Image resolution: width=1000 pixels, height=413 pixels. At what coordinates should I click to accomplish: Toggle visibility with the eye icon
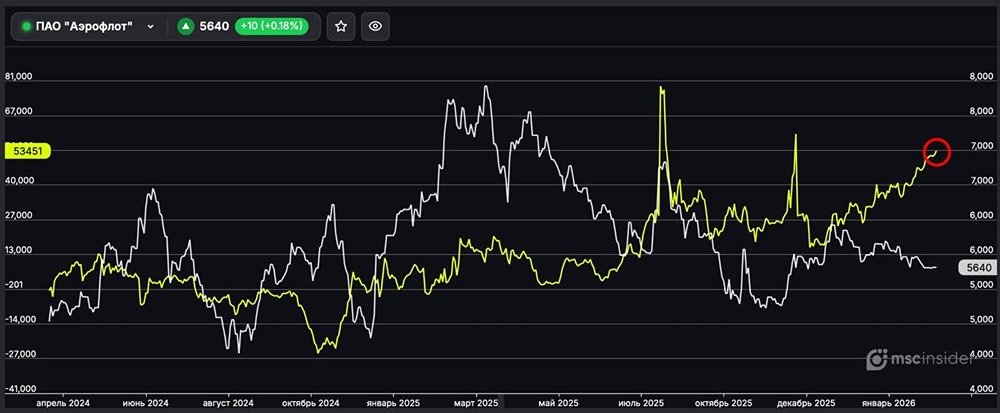(375, 27)
